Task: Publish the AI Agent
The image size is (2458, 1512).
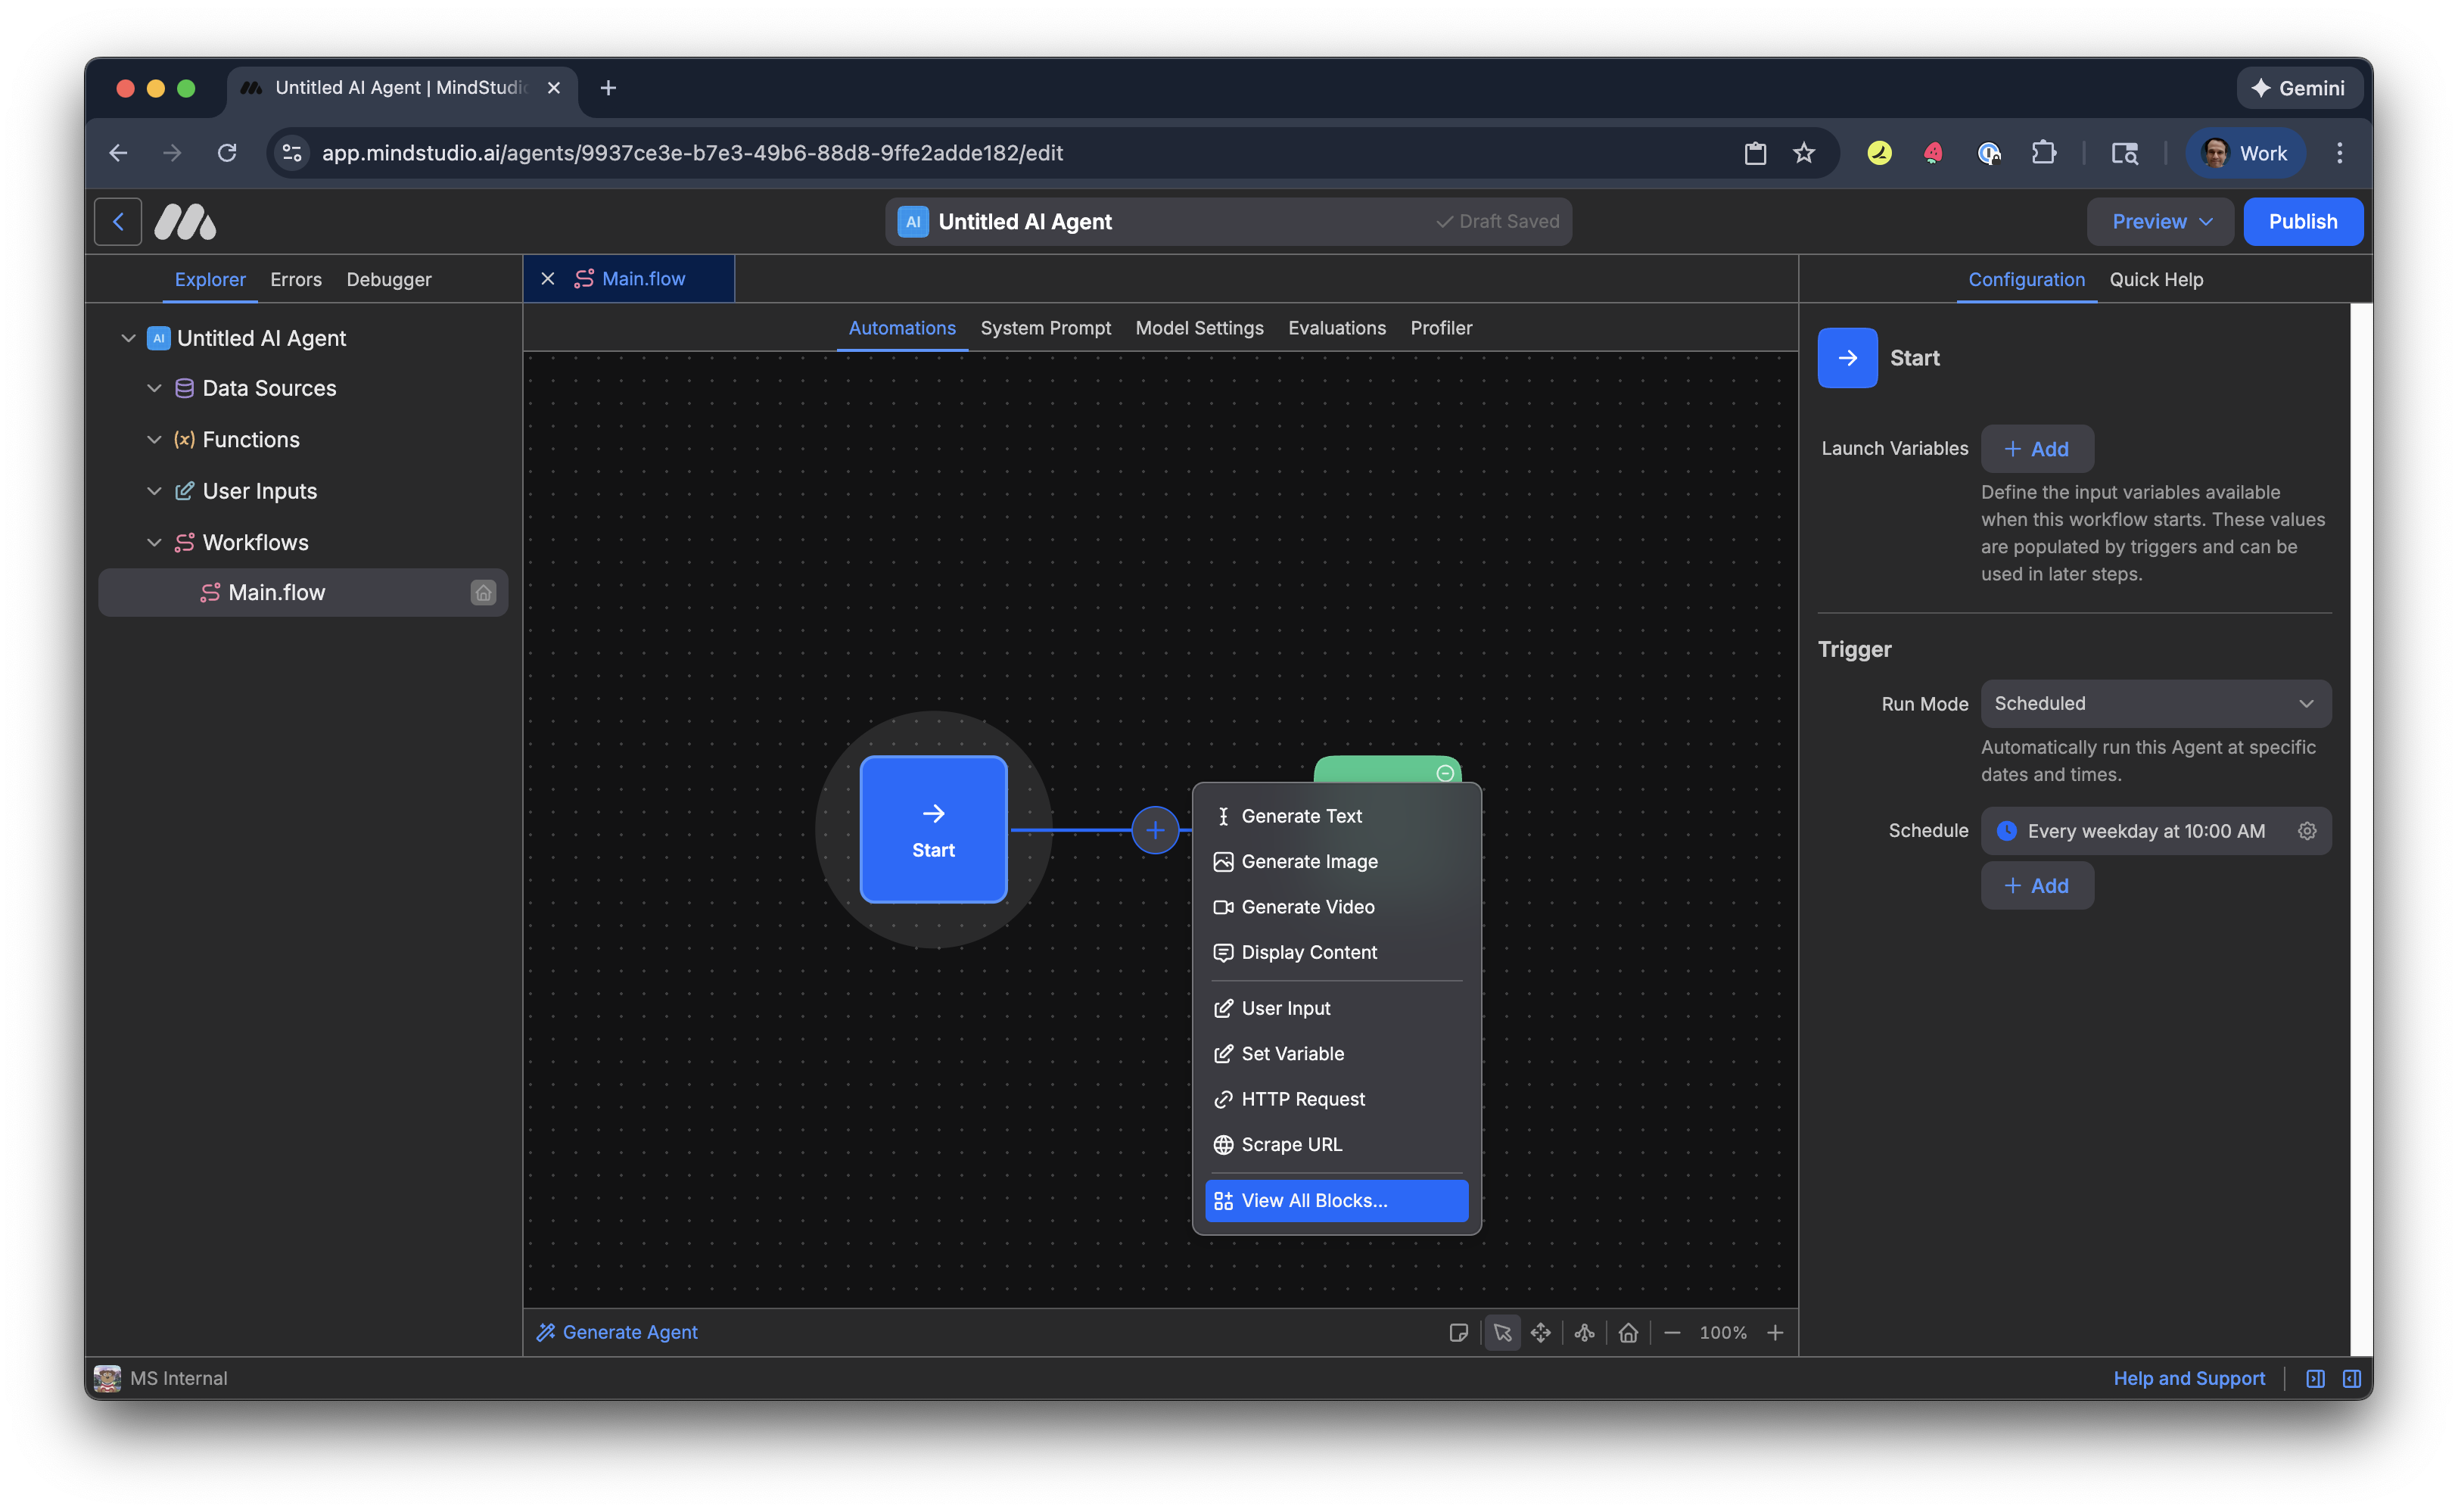Action: pos(2303,221)
